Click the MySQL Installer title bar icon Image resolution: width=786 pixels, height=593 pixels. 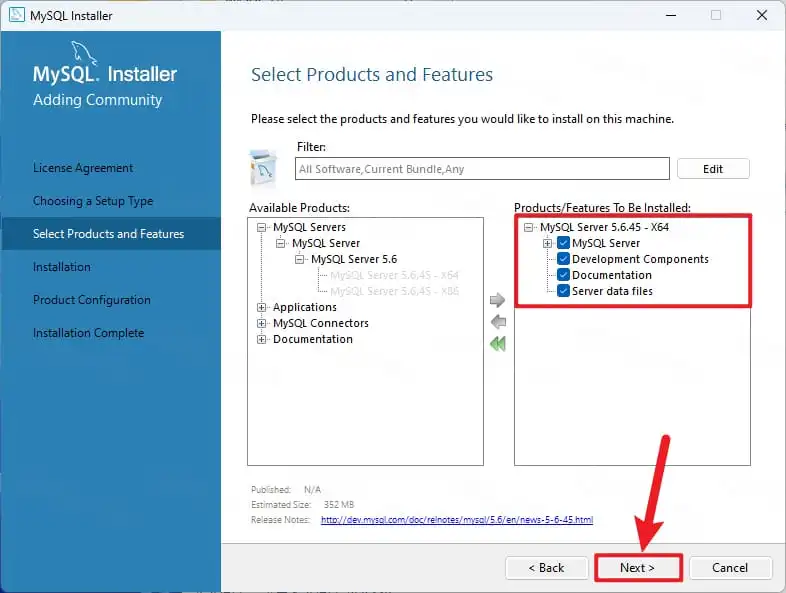[x=17, y=15]
